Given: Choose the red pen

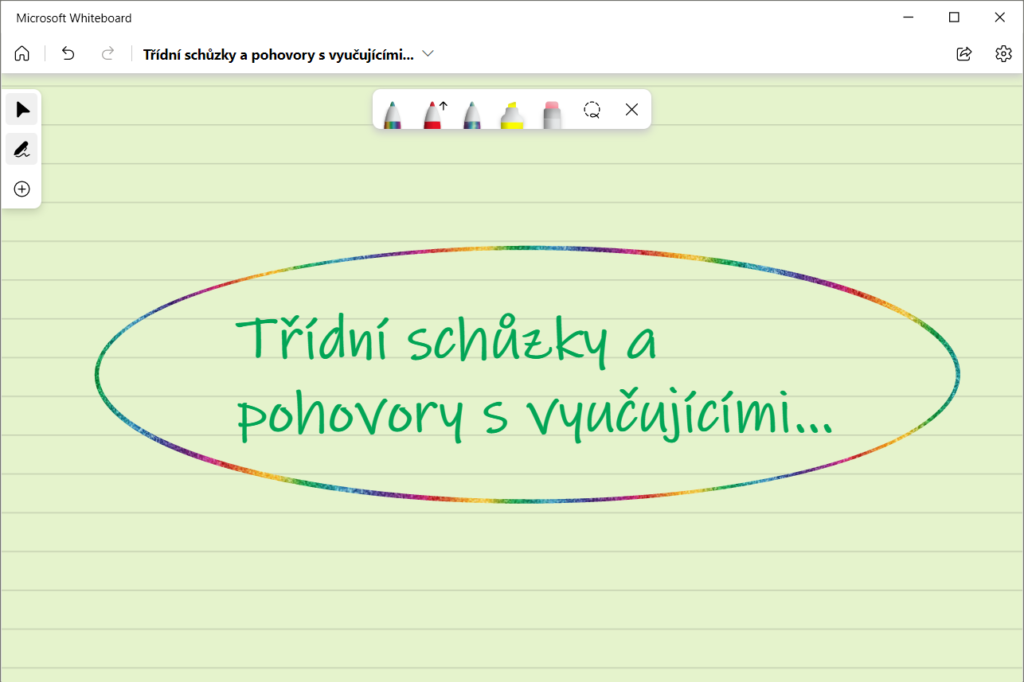Looking at the screenshot, I should (x=433, y=112).
